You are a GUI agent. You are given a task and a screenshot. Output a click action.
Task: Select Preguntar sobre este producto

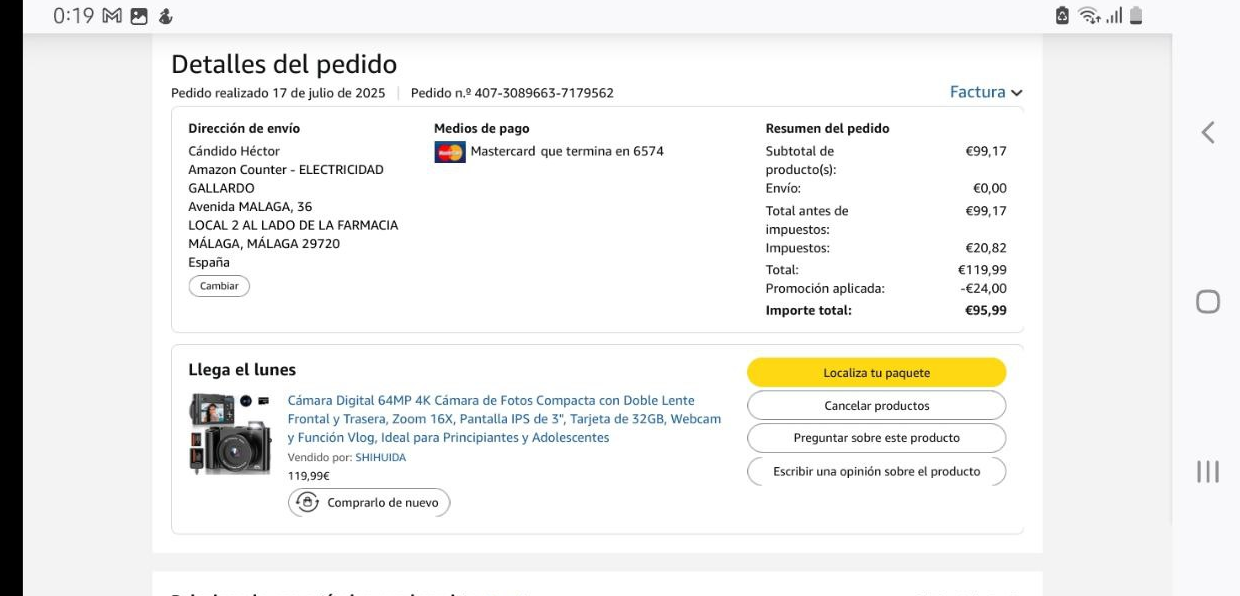click(876, 438)
